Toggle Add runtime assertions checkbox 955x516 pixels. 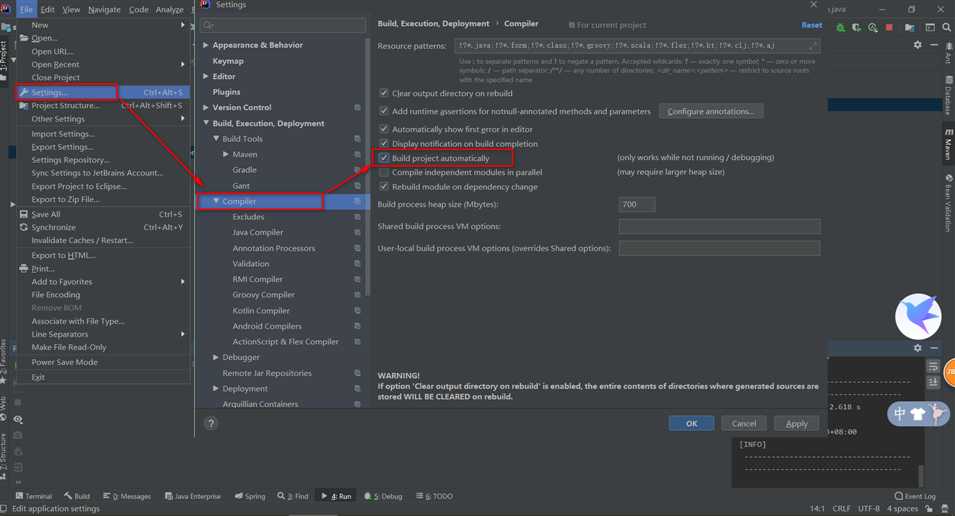(x=384, y=111)
